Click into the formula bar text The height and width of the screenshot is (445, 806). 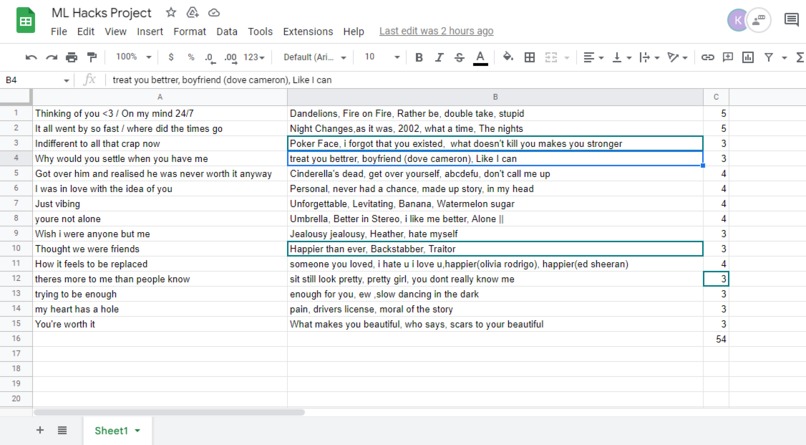pyautogui.click(x=222, y=80)
